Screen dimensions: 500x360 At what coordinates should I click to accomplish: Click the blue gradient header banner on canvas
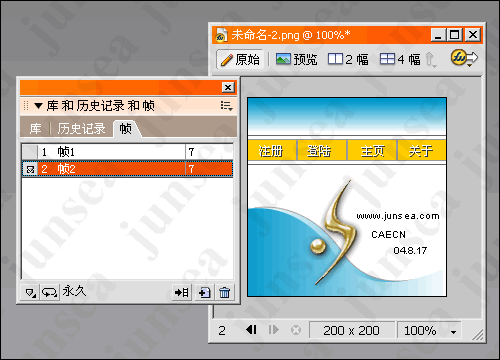tap(347, 117)
